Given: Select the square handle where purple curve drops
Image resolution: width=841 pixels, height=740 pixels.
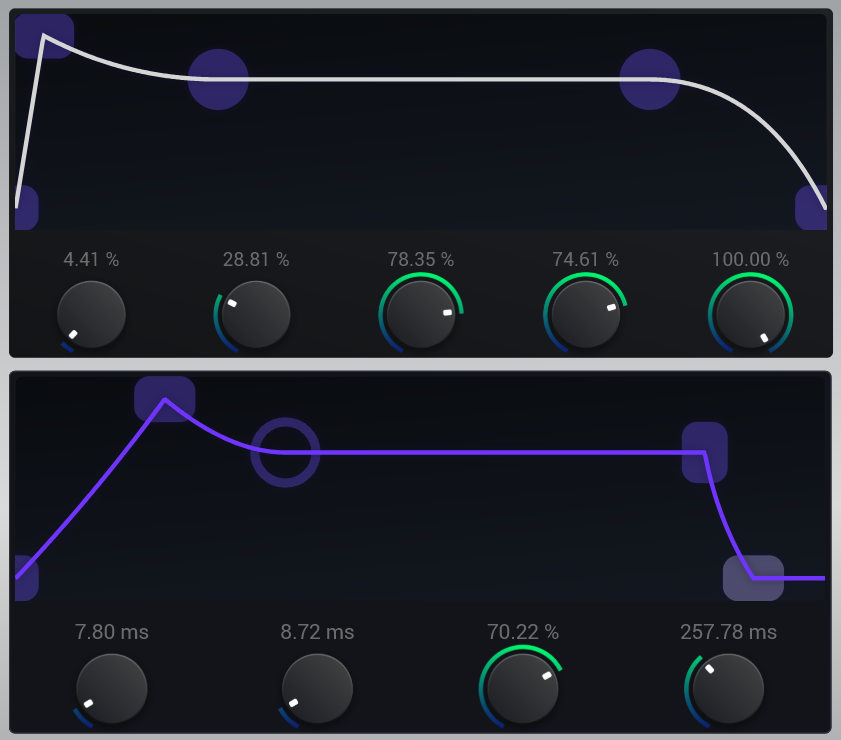Looking at the screenshot, I should click(705, 452).
